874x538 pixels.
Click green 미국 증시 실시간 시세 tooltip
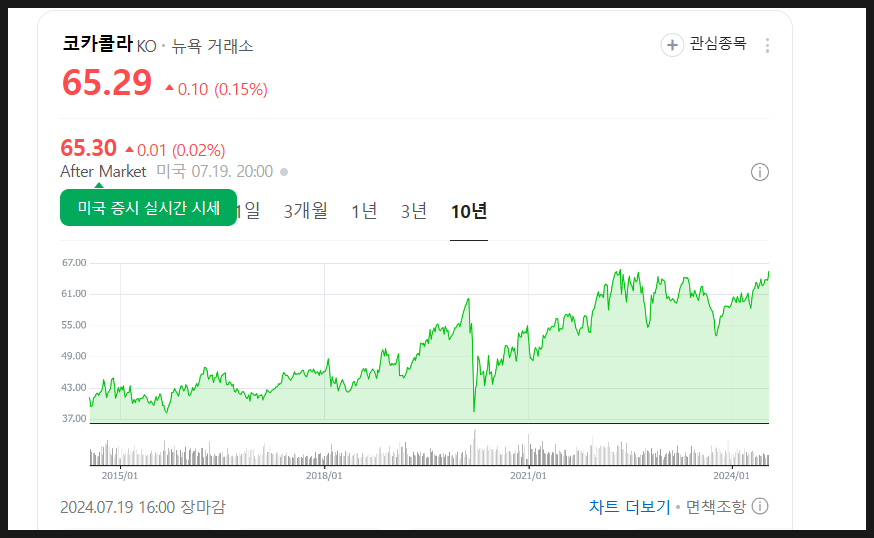point(148,208)
